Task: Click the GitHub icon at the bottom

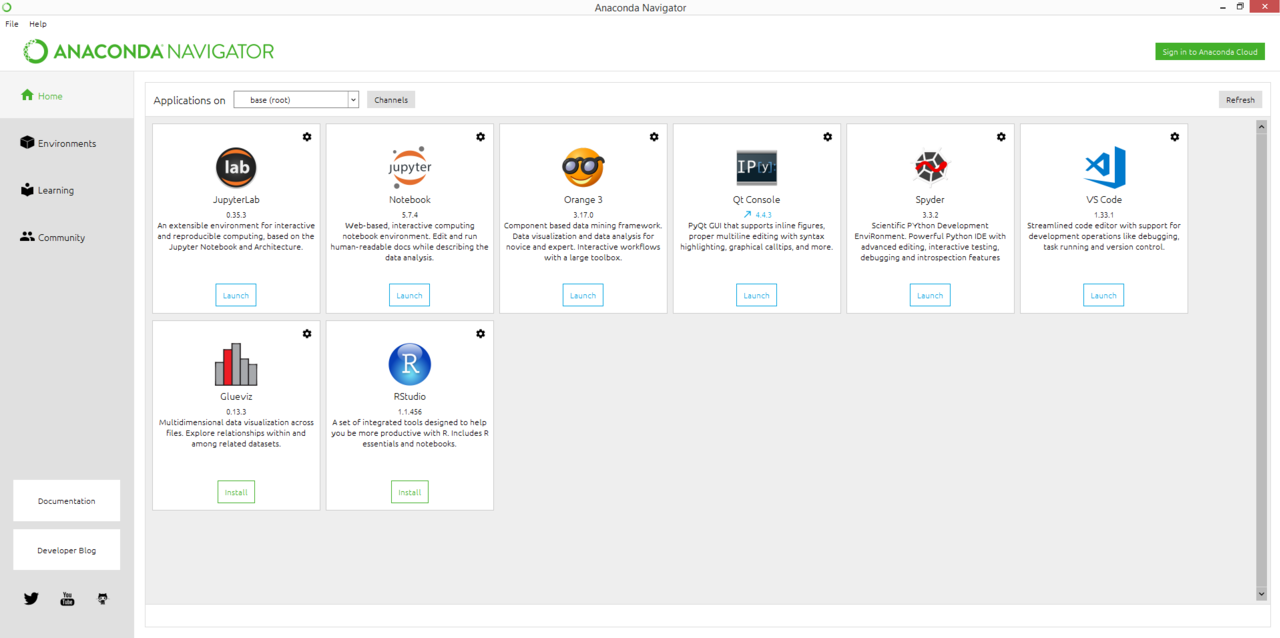Action: point(102,598)
